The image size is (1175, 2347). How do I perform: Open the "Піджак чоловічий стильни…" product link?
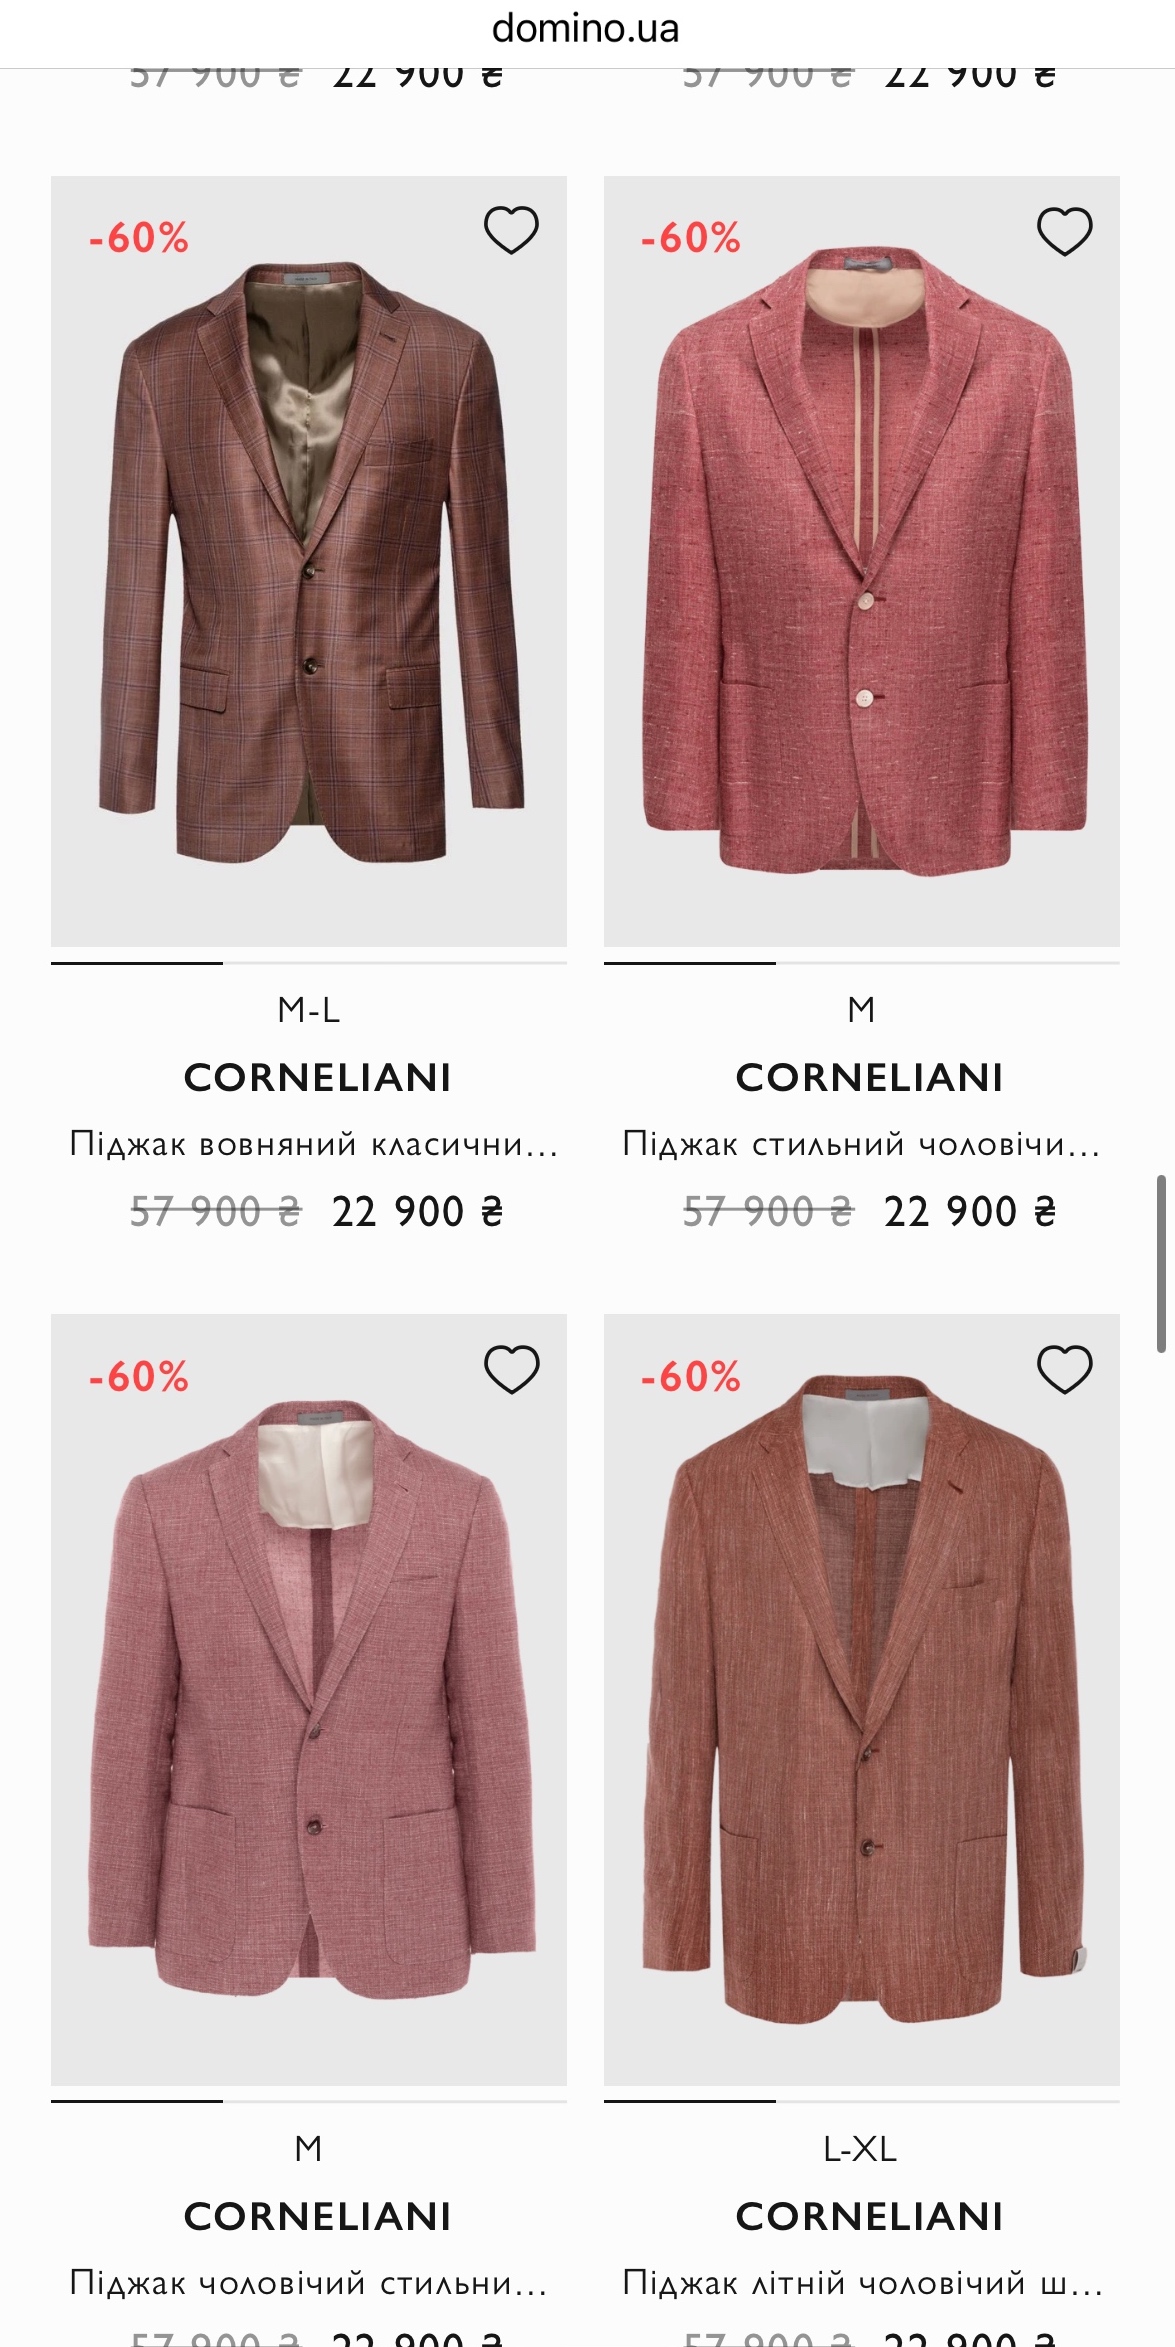point(309,2283)
